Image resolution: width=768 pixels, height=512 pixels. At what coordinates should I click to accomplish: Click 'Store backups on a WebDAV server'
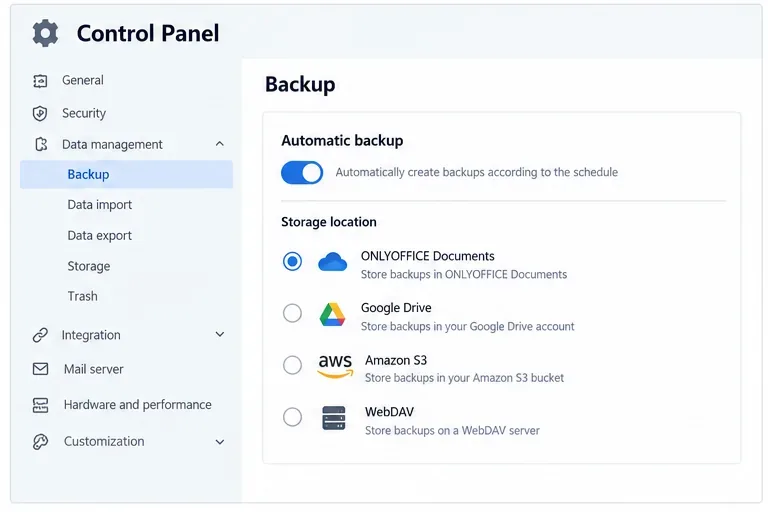tap(452, 431)
